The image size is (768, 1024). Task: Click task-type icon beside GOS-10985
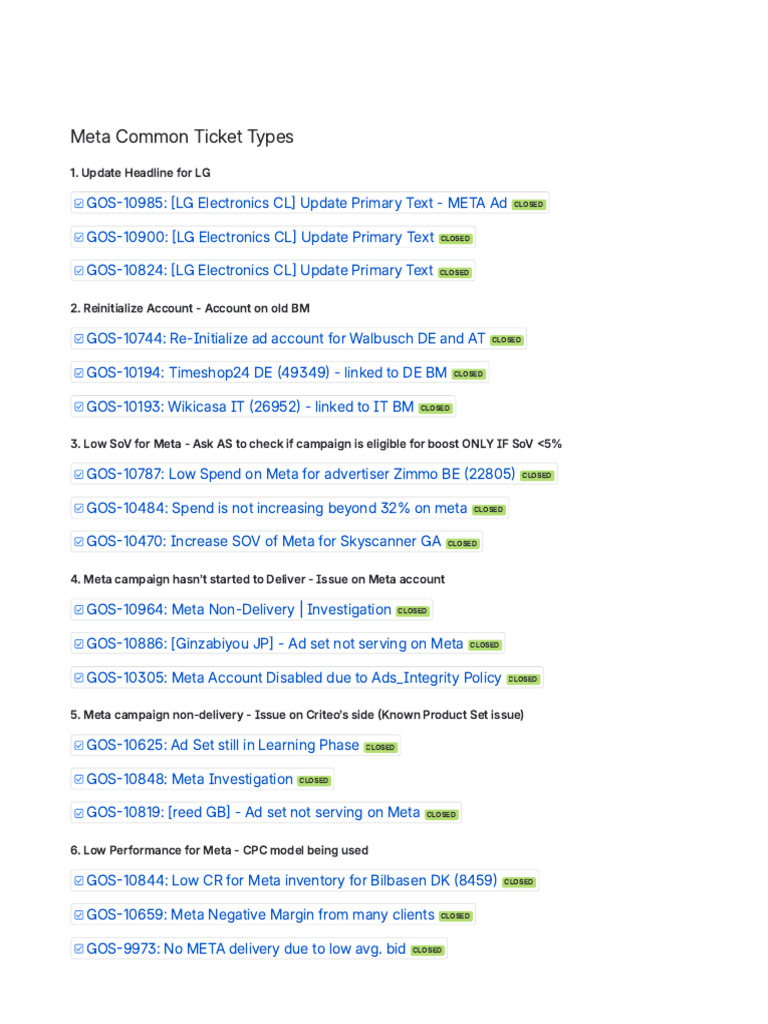[79, 203]
